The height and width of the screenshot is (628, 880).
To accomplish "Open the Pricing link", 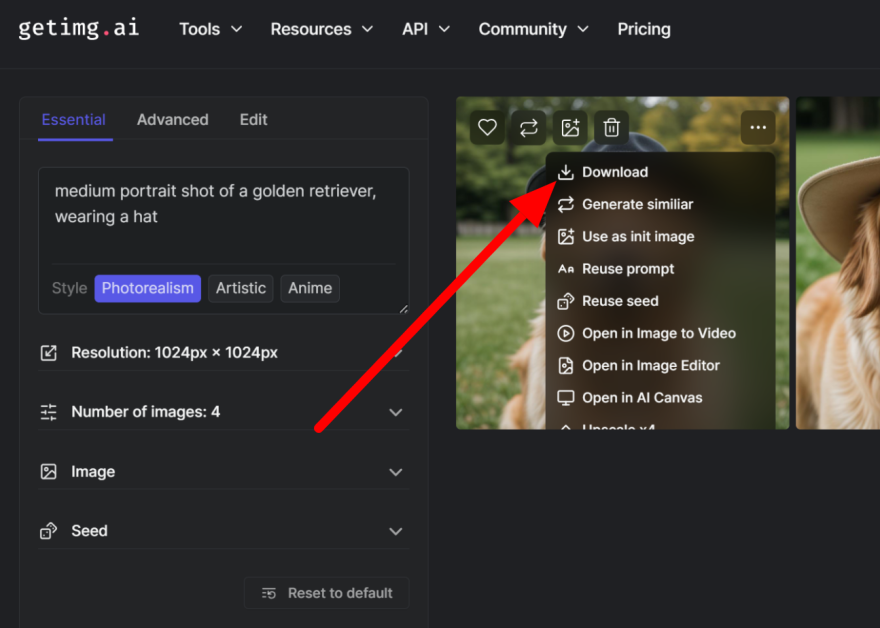I will (644, 29).
